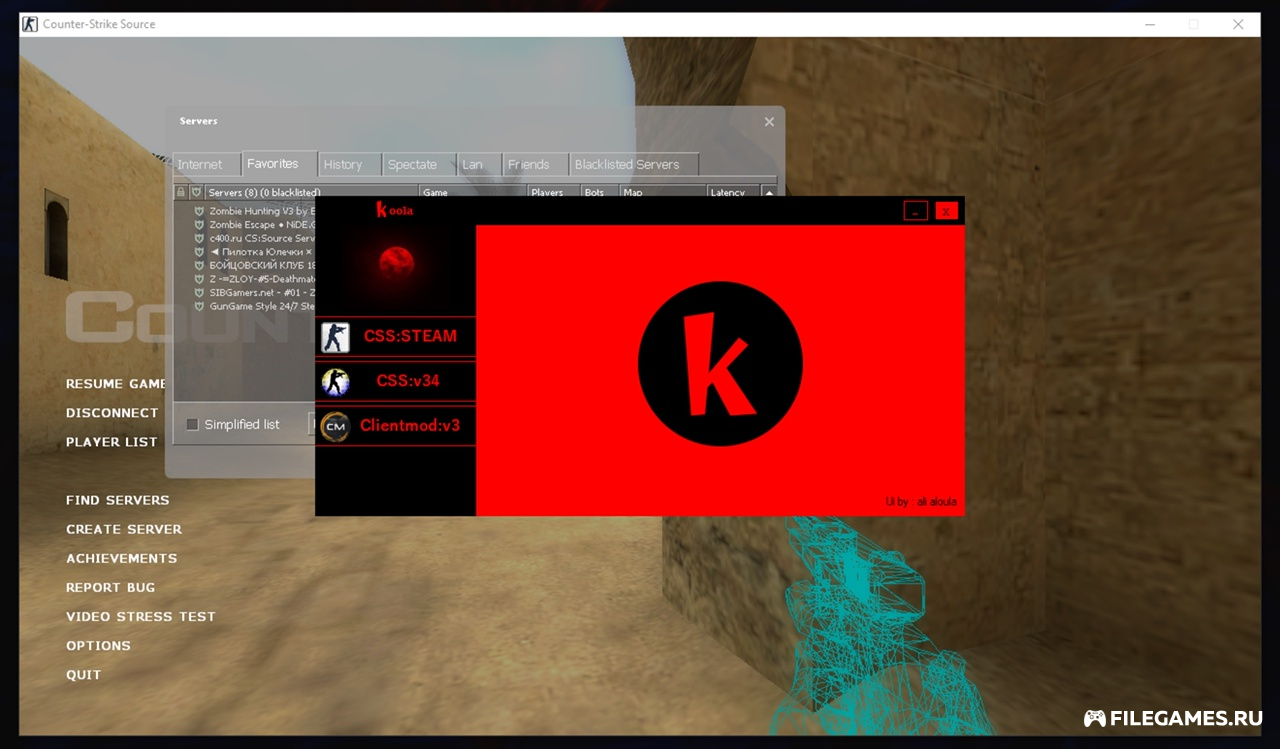Sort by the Players column header
The height and width of the screenshot is (749, 1280).
(x=554, y=192)
